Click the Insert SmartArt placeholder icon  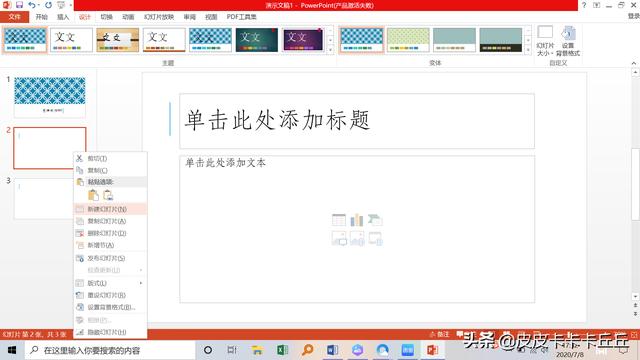(x=375, y=220)
